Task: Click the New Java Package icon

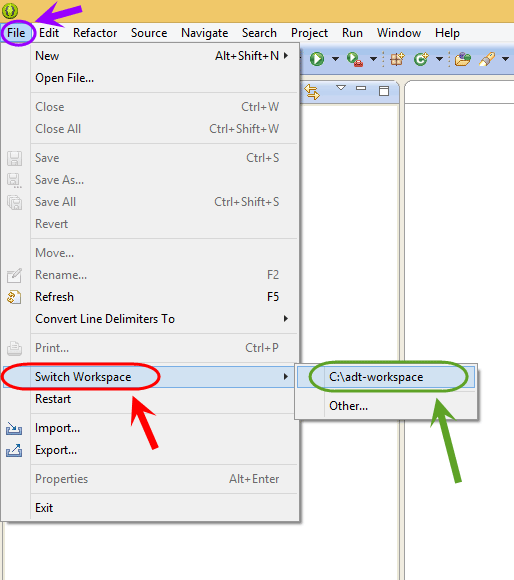Action: pyautogui.click(x=398, y=59)
